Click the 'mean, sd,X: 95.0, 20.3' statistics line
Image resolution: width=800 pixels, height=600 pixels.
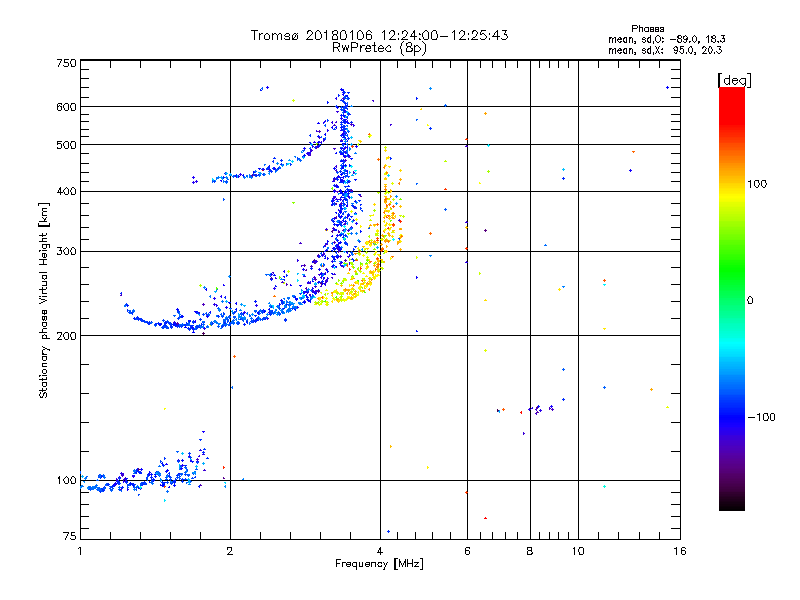tap(665, 50)
